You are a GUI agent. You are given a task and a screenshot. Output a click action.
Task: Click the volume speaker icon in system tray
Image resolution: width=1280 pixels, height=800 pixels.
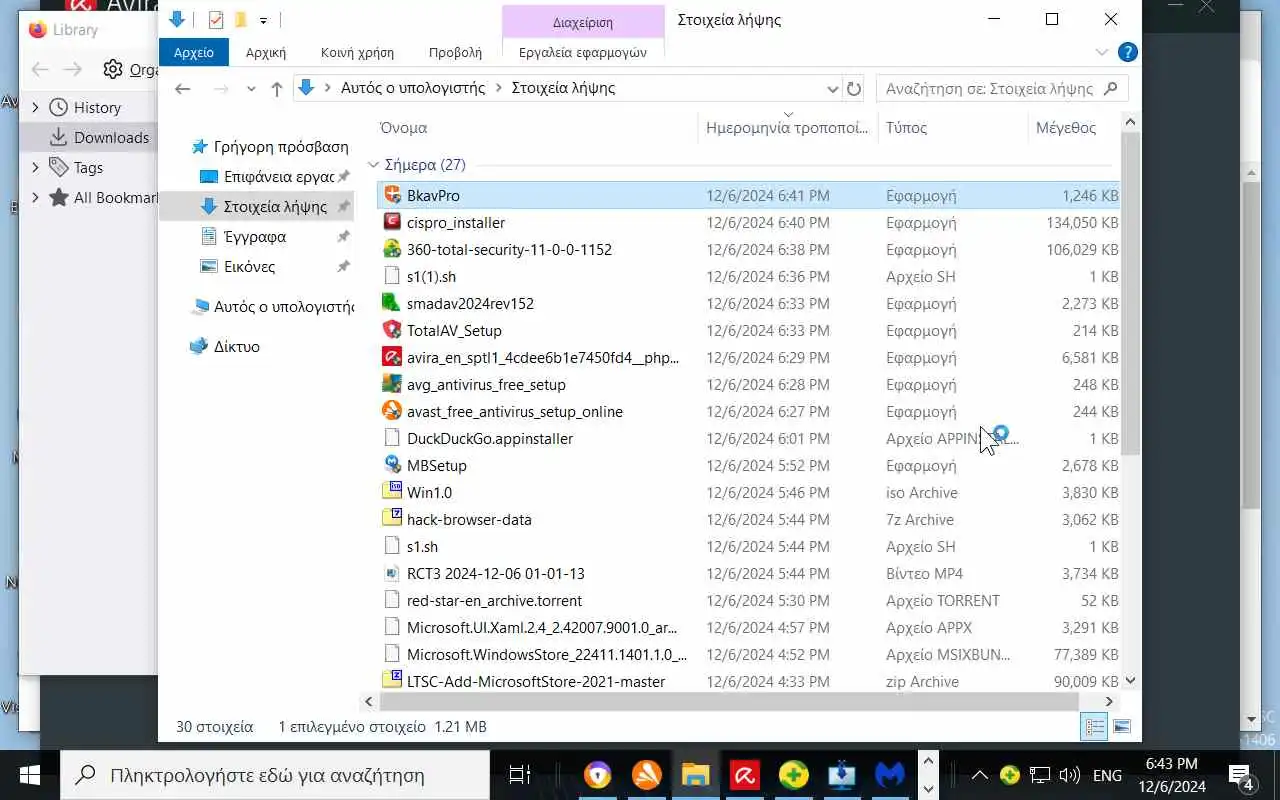pyautogui.click(x=1069, y=775)
